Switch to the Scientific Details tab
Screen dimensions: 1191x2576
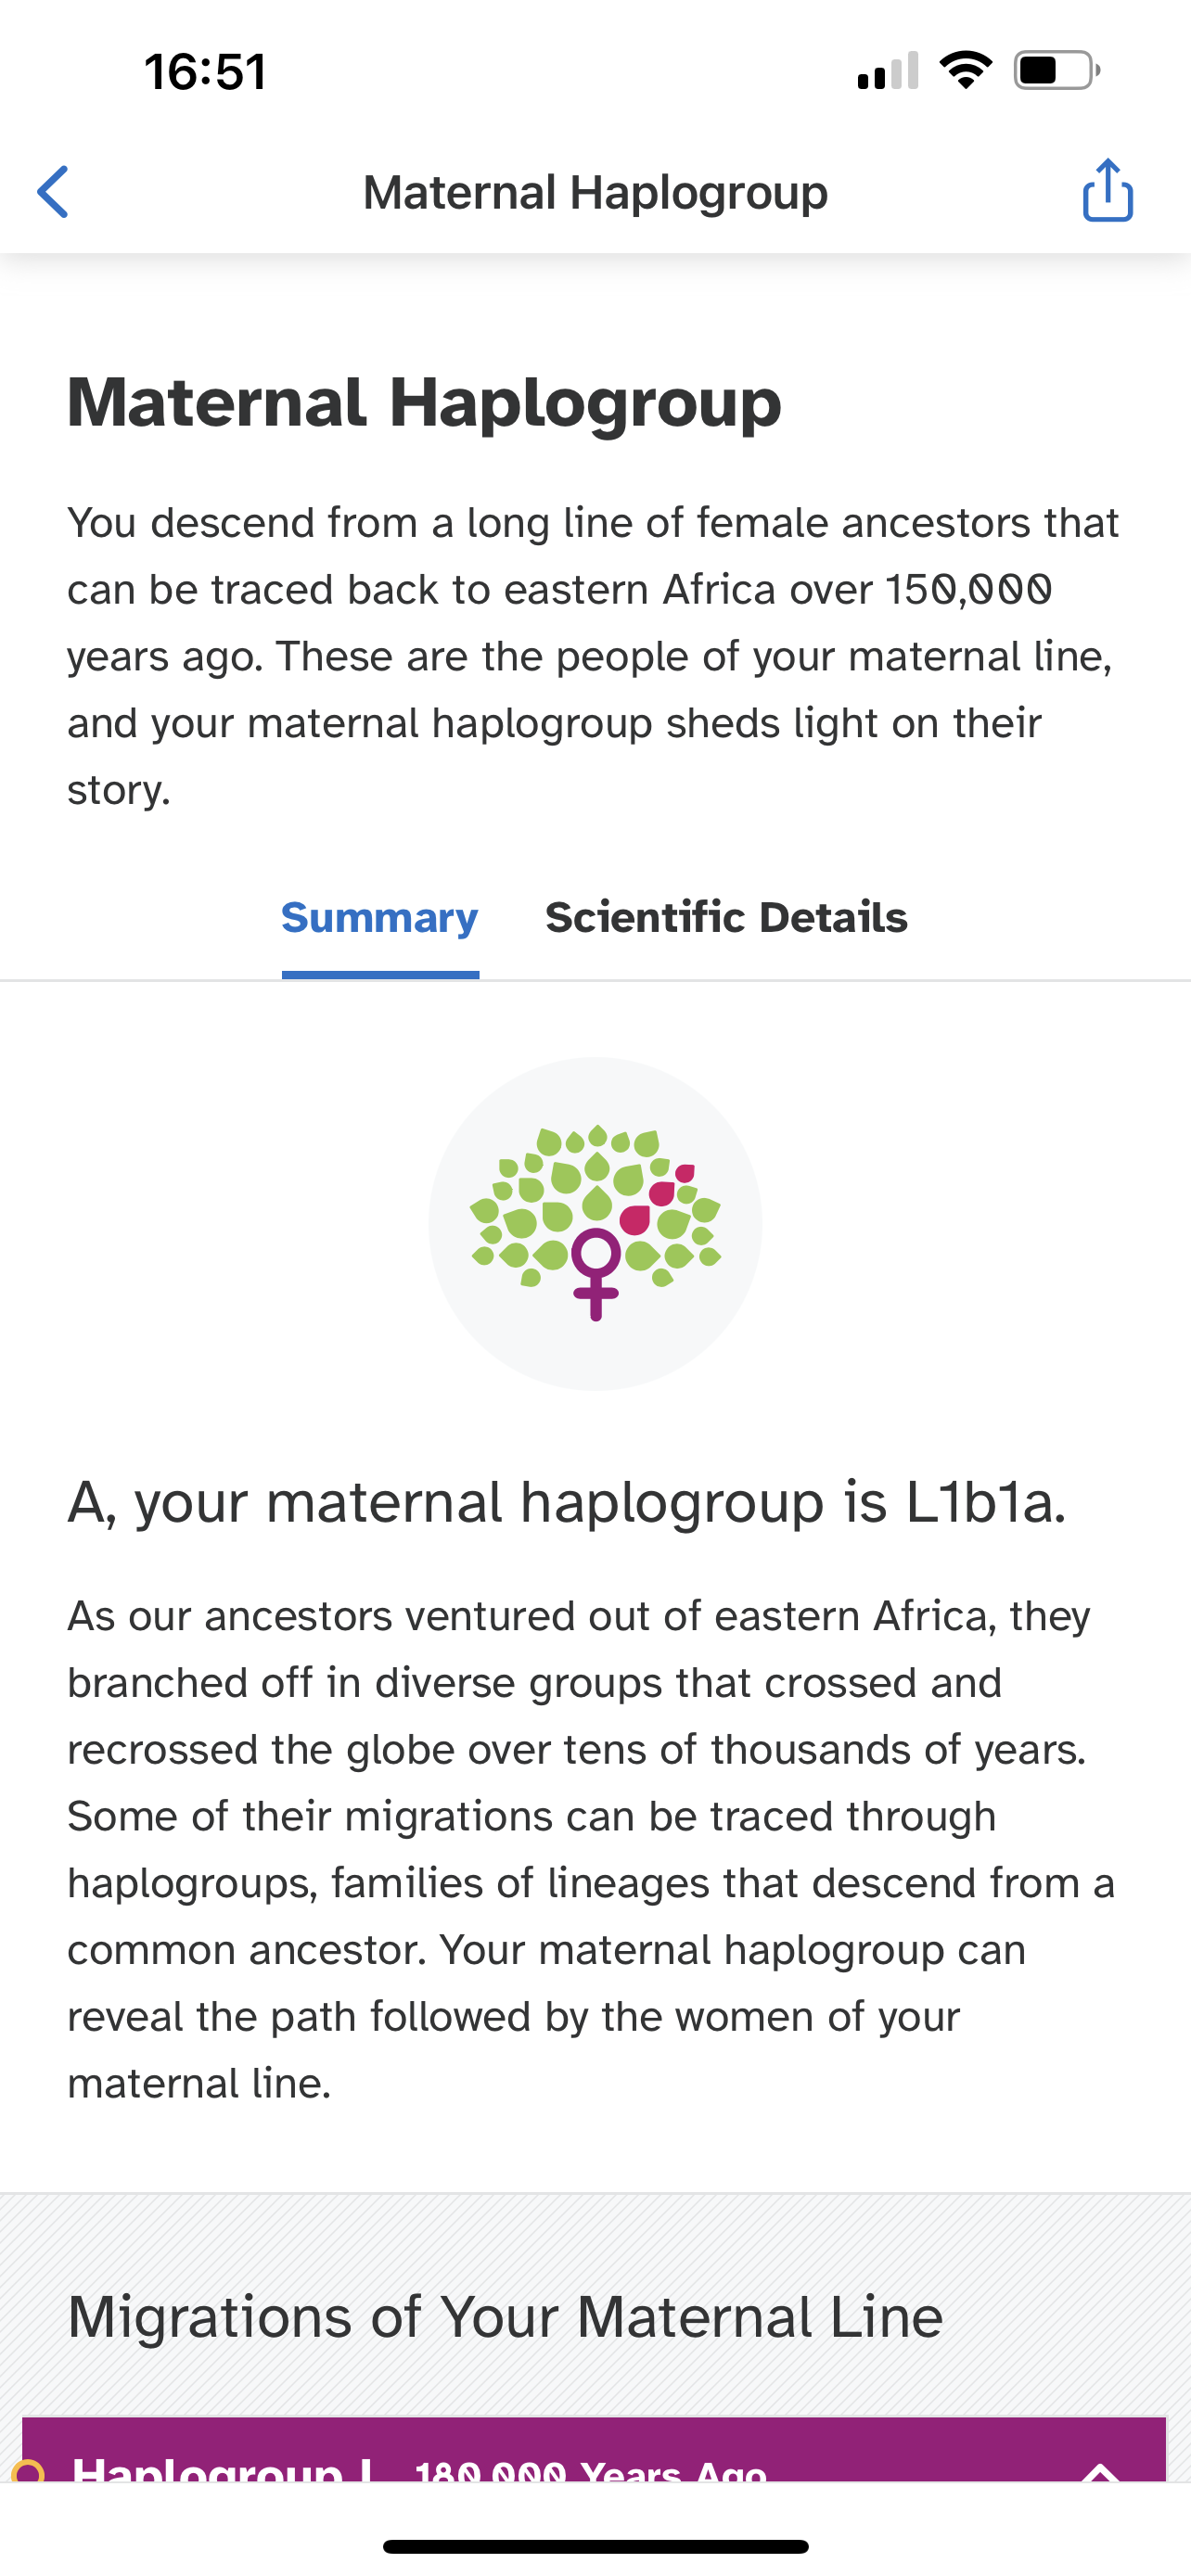tap(726, 917)
